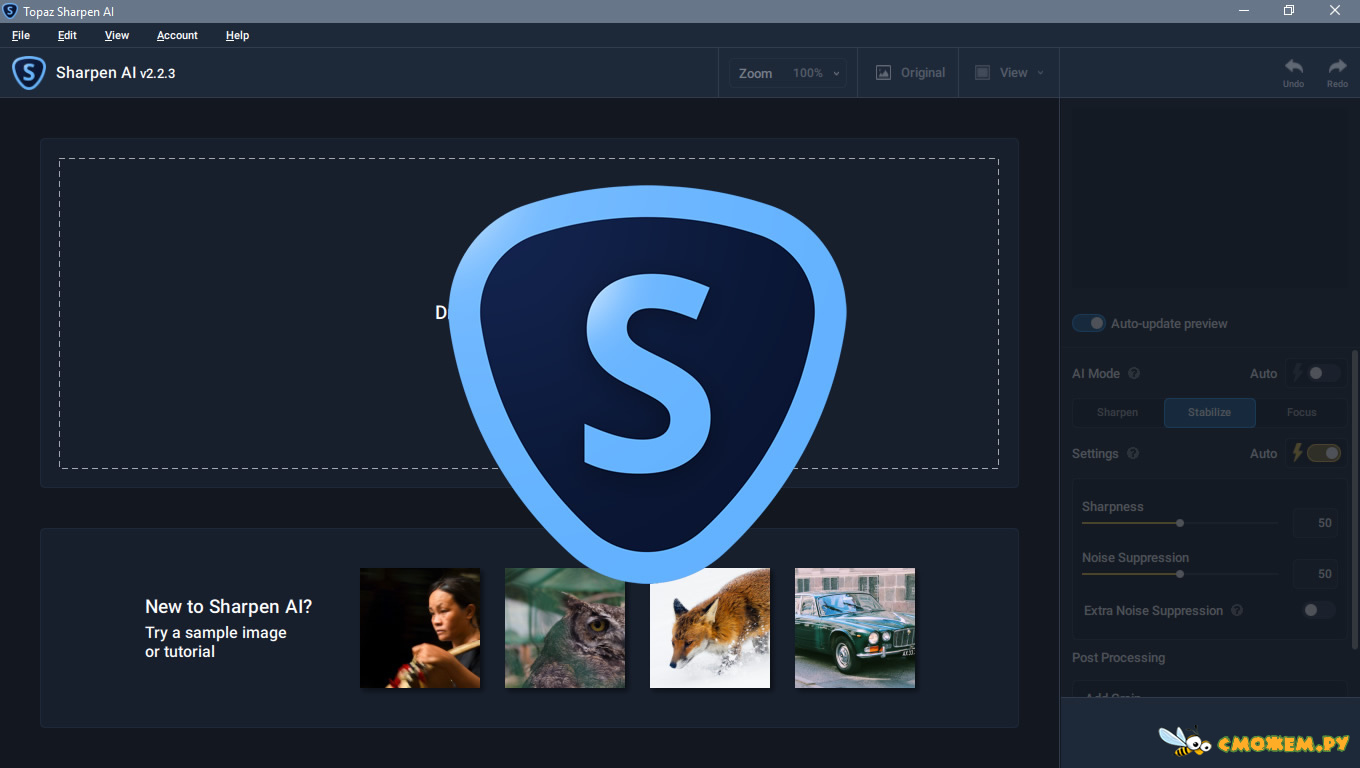The height and width of the screenshot is (768, 1360).
Task: Click the Sharpen AI v2.2.3 title
Action: 115,73
